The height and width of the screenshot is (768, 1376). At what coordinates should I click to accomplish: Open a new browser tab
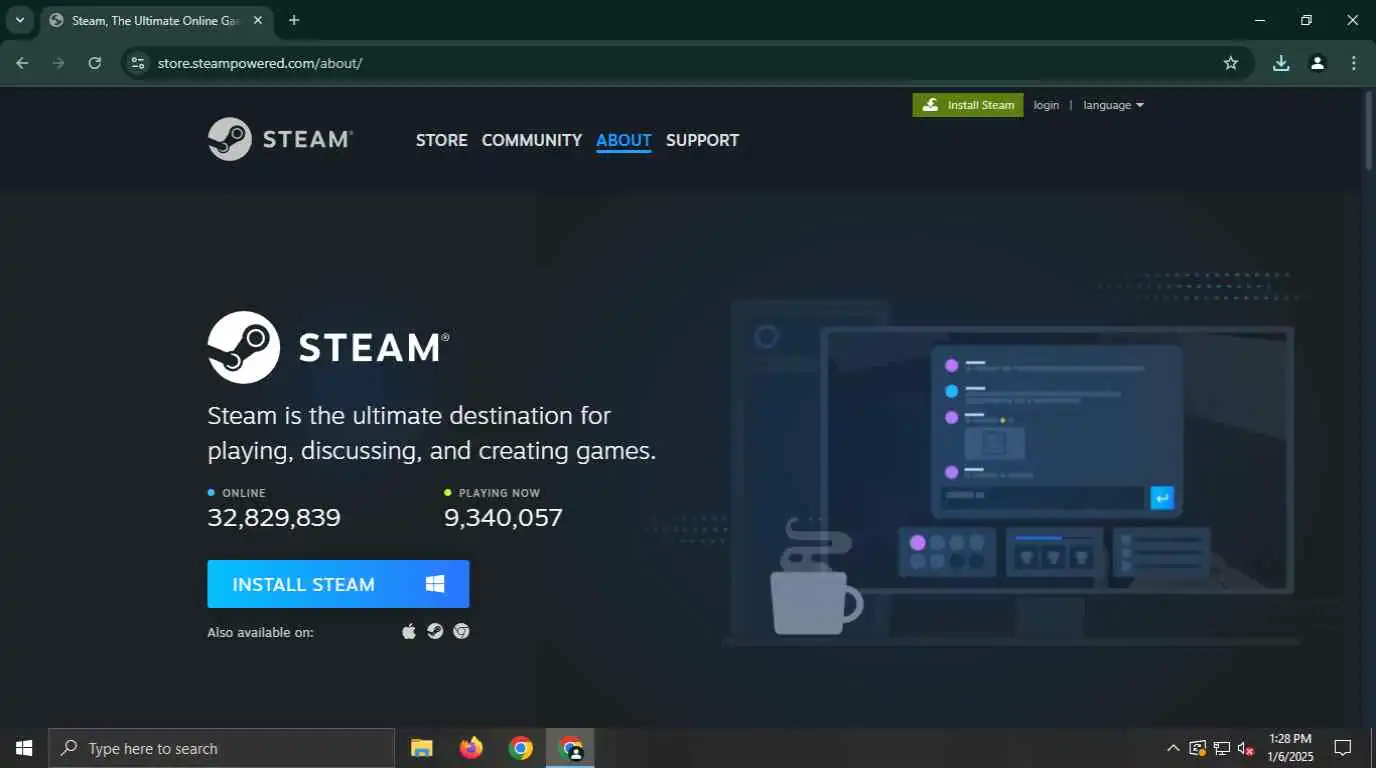pos(294,20)
